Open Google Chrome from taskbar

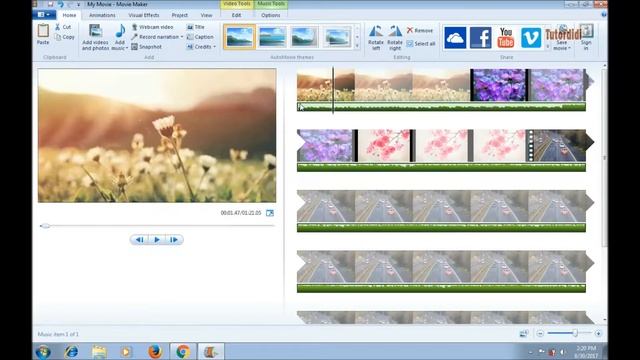tap(182, 351)
